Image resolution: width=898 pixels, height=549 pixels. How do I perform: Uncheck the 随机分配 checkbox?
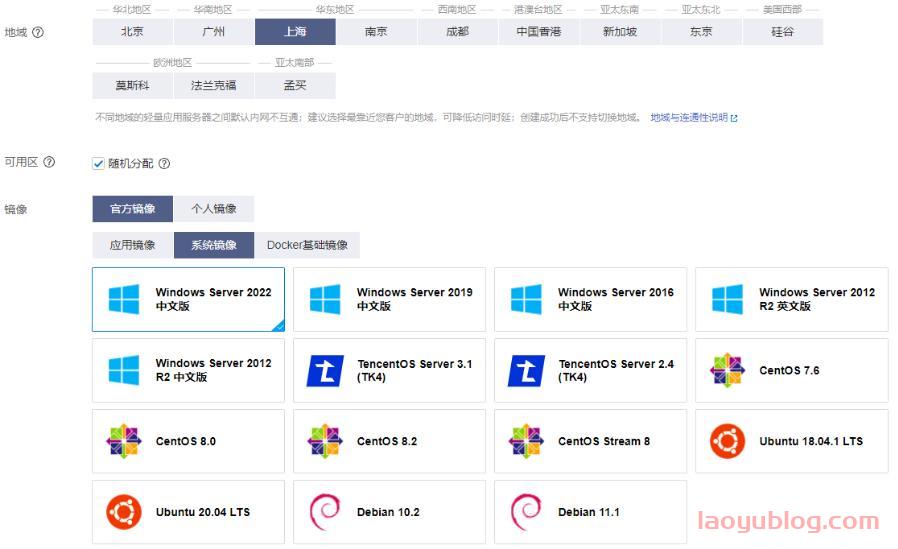point(99,164)
